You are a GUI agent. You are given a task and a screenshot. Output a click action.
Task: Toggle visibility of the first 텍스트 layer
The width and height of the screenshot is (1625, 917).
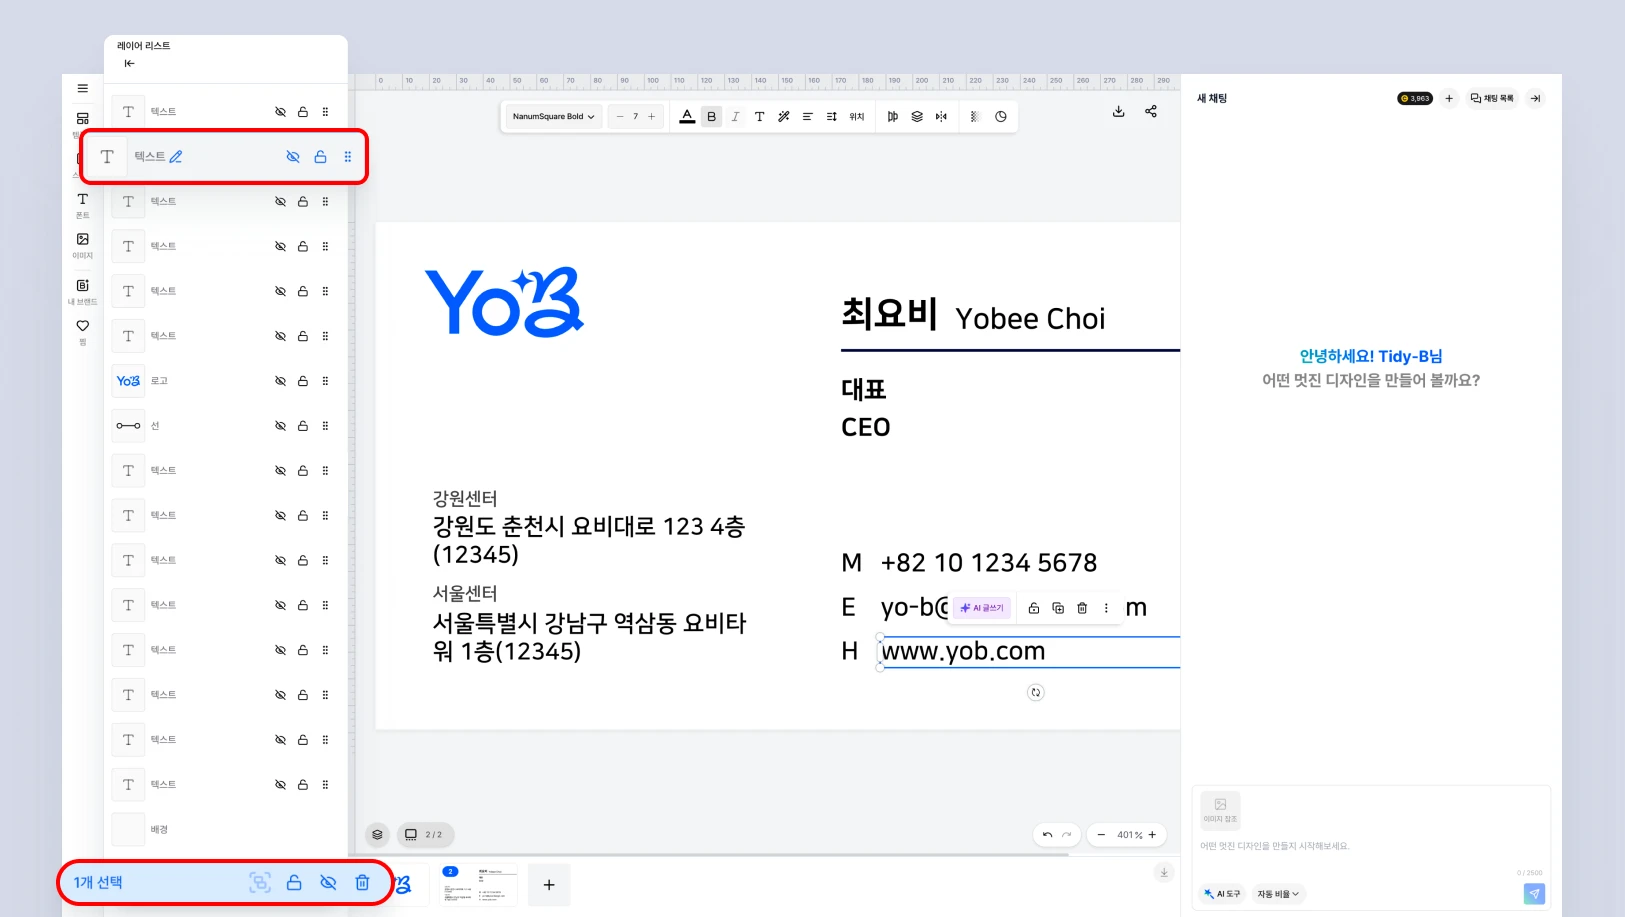280,112
